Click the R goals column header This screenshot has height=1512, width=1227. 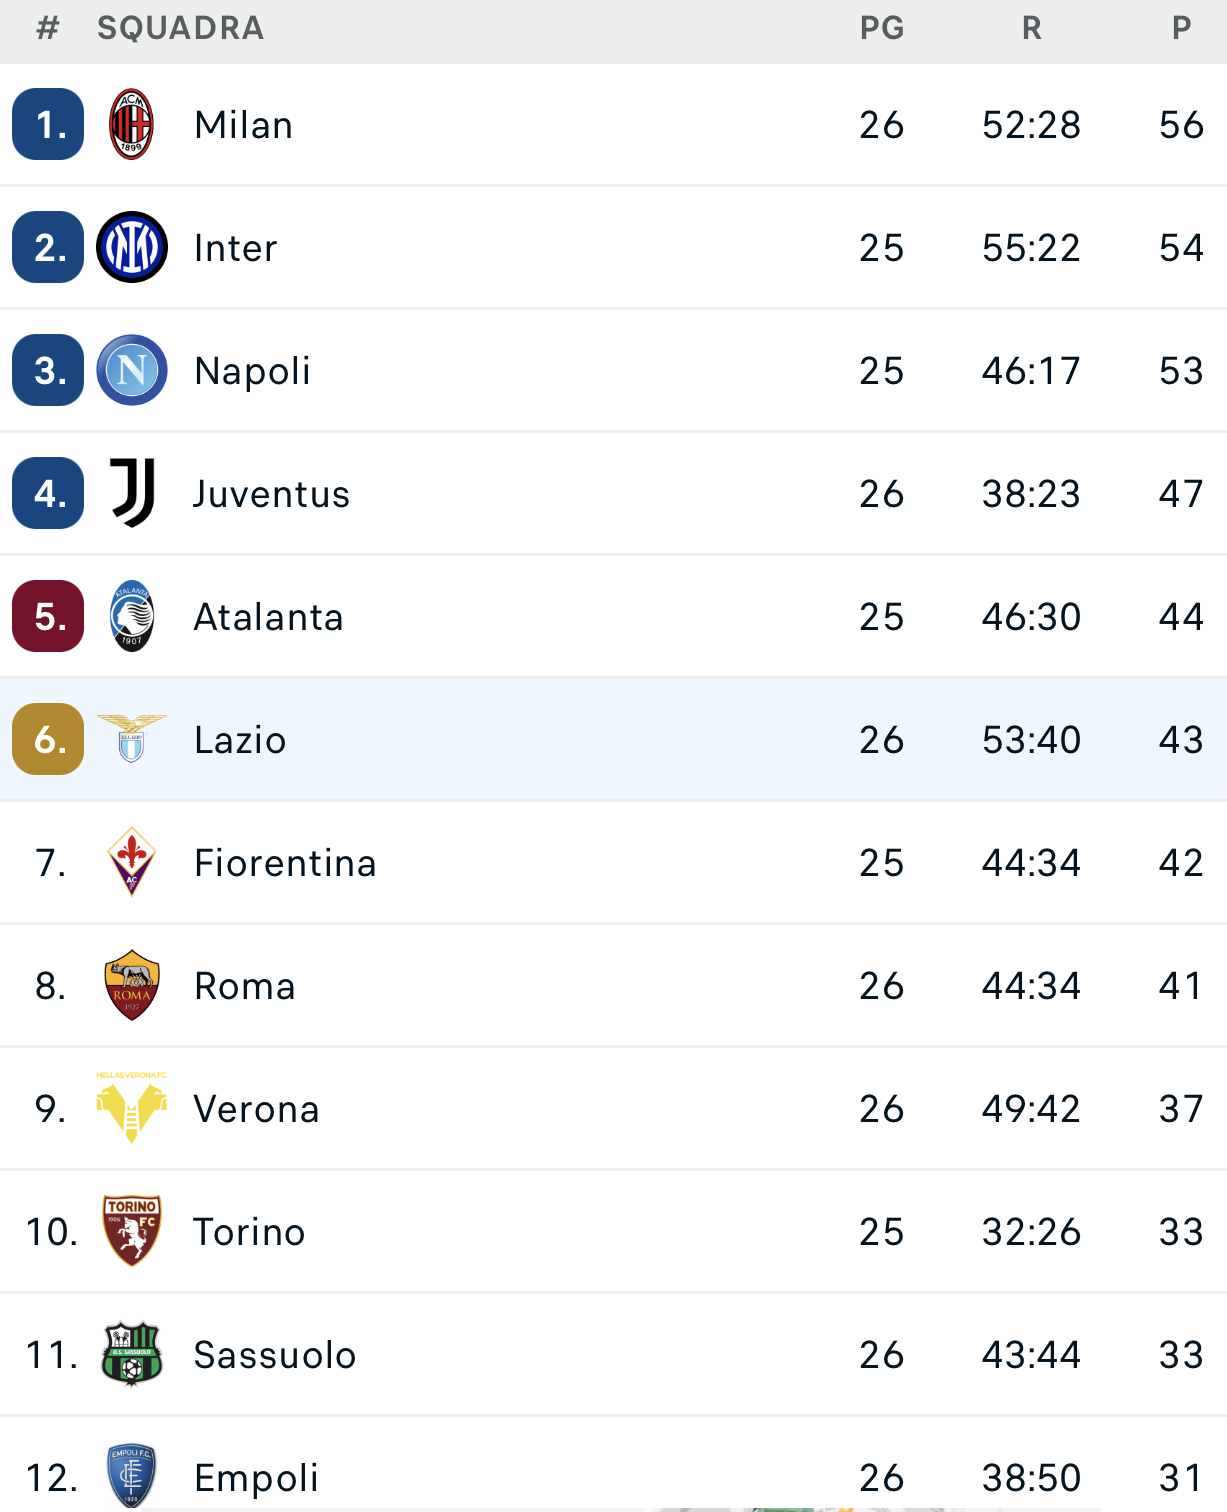1031,28
